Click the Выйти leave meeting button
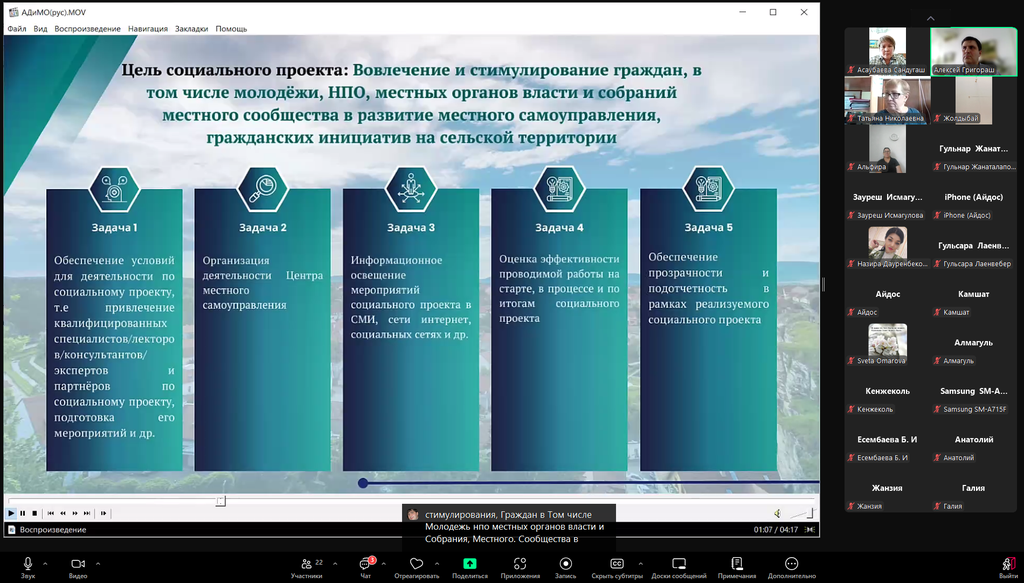Viewport: 1024px width, 583px height. (1008, 566)
